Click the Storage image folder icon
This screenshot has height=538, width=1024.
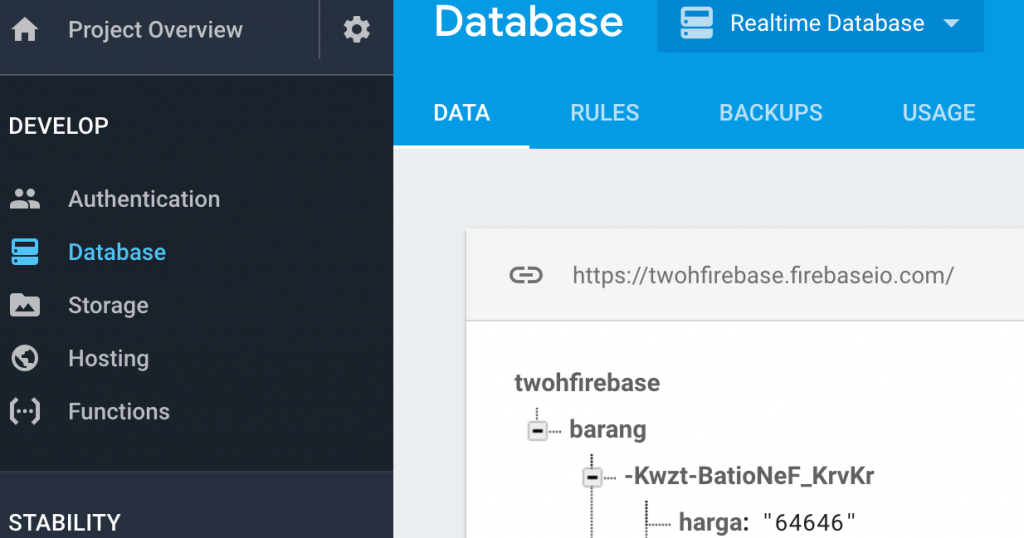click(25, 305)
